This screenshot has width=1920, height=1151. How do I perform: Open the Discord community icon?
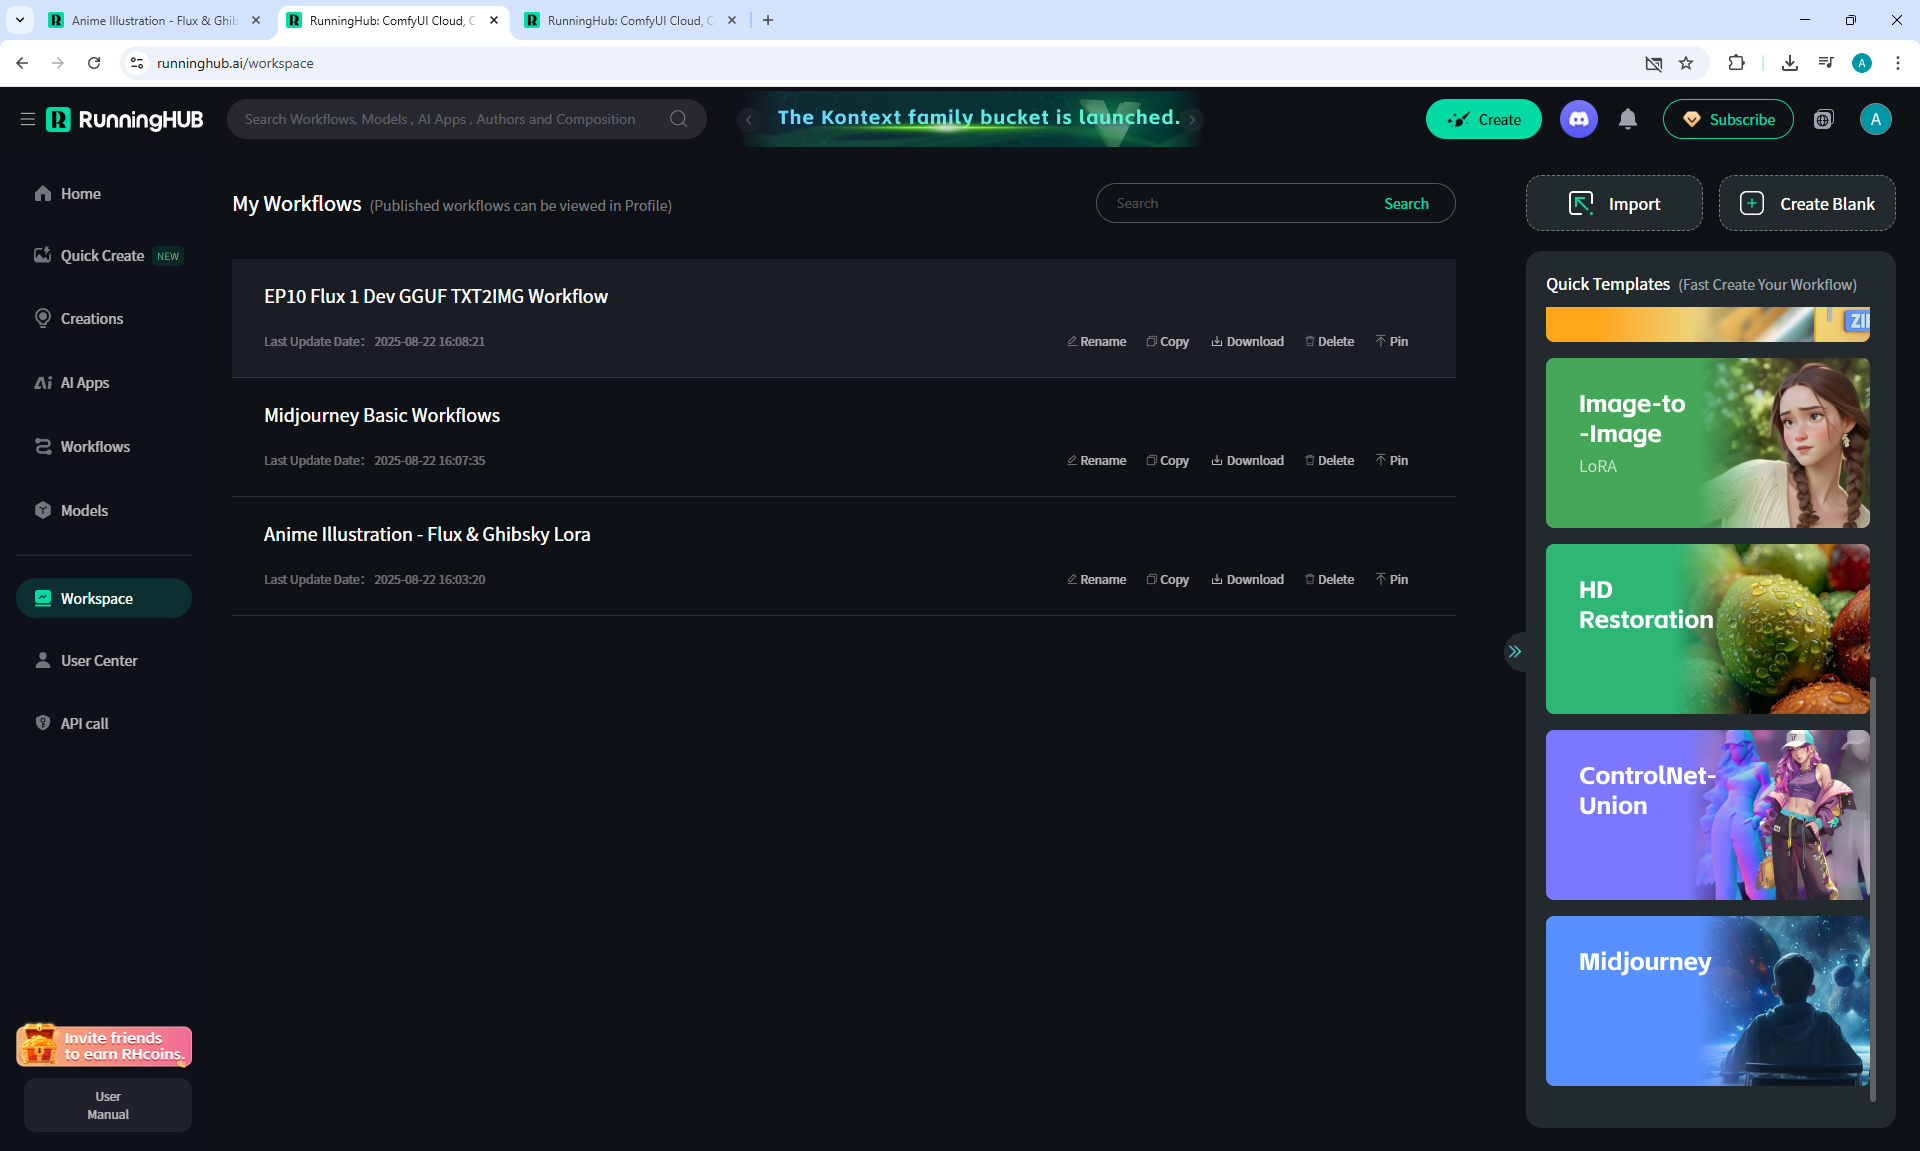pos(1578,119)
